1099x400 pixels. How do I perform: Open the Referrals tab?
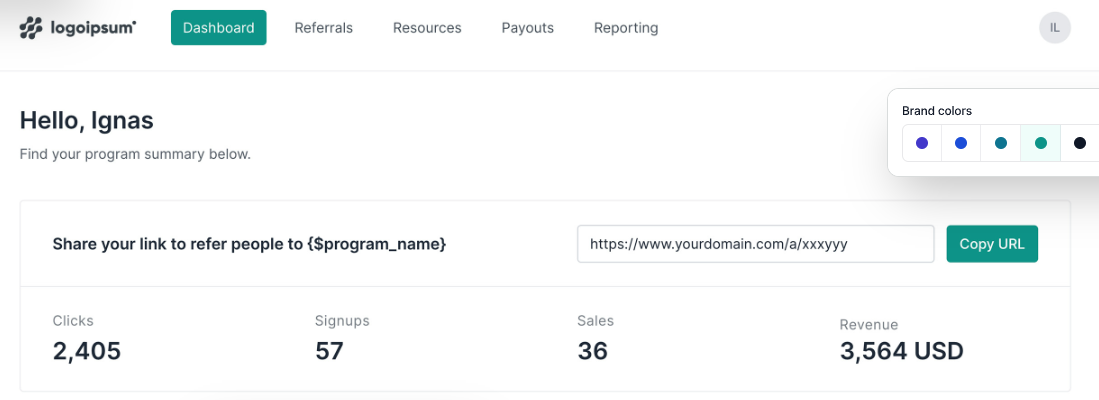[323, 28]
